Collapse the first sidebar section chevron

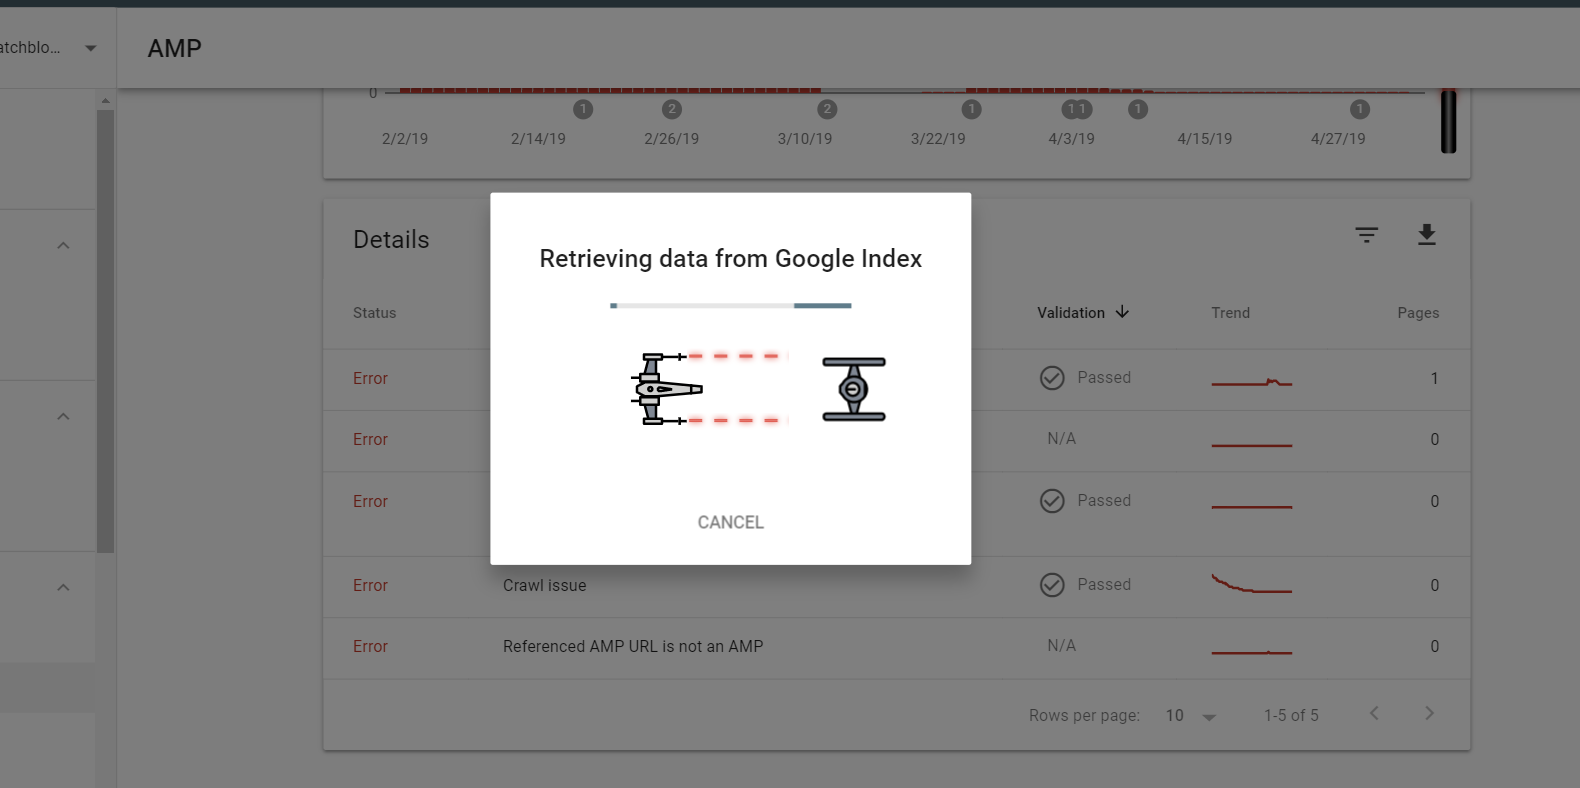point(63,245)
